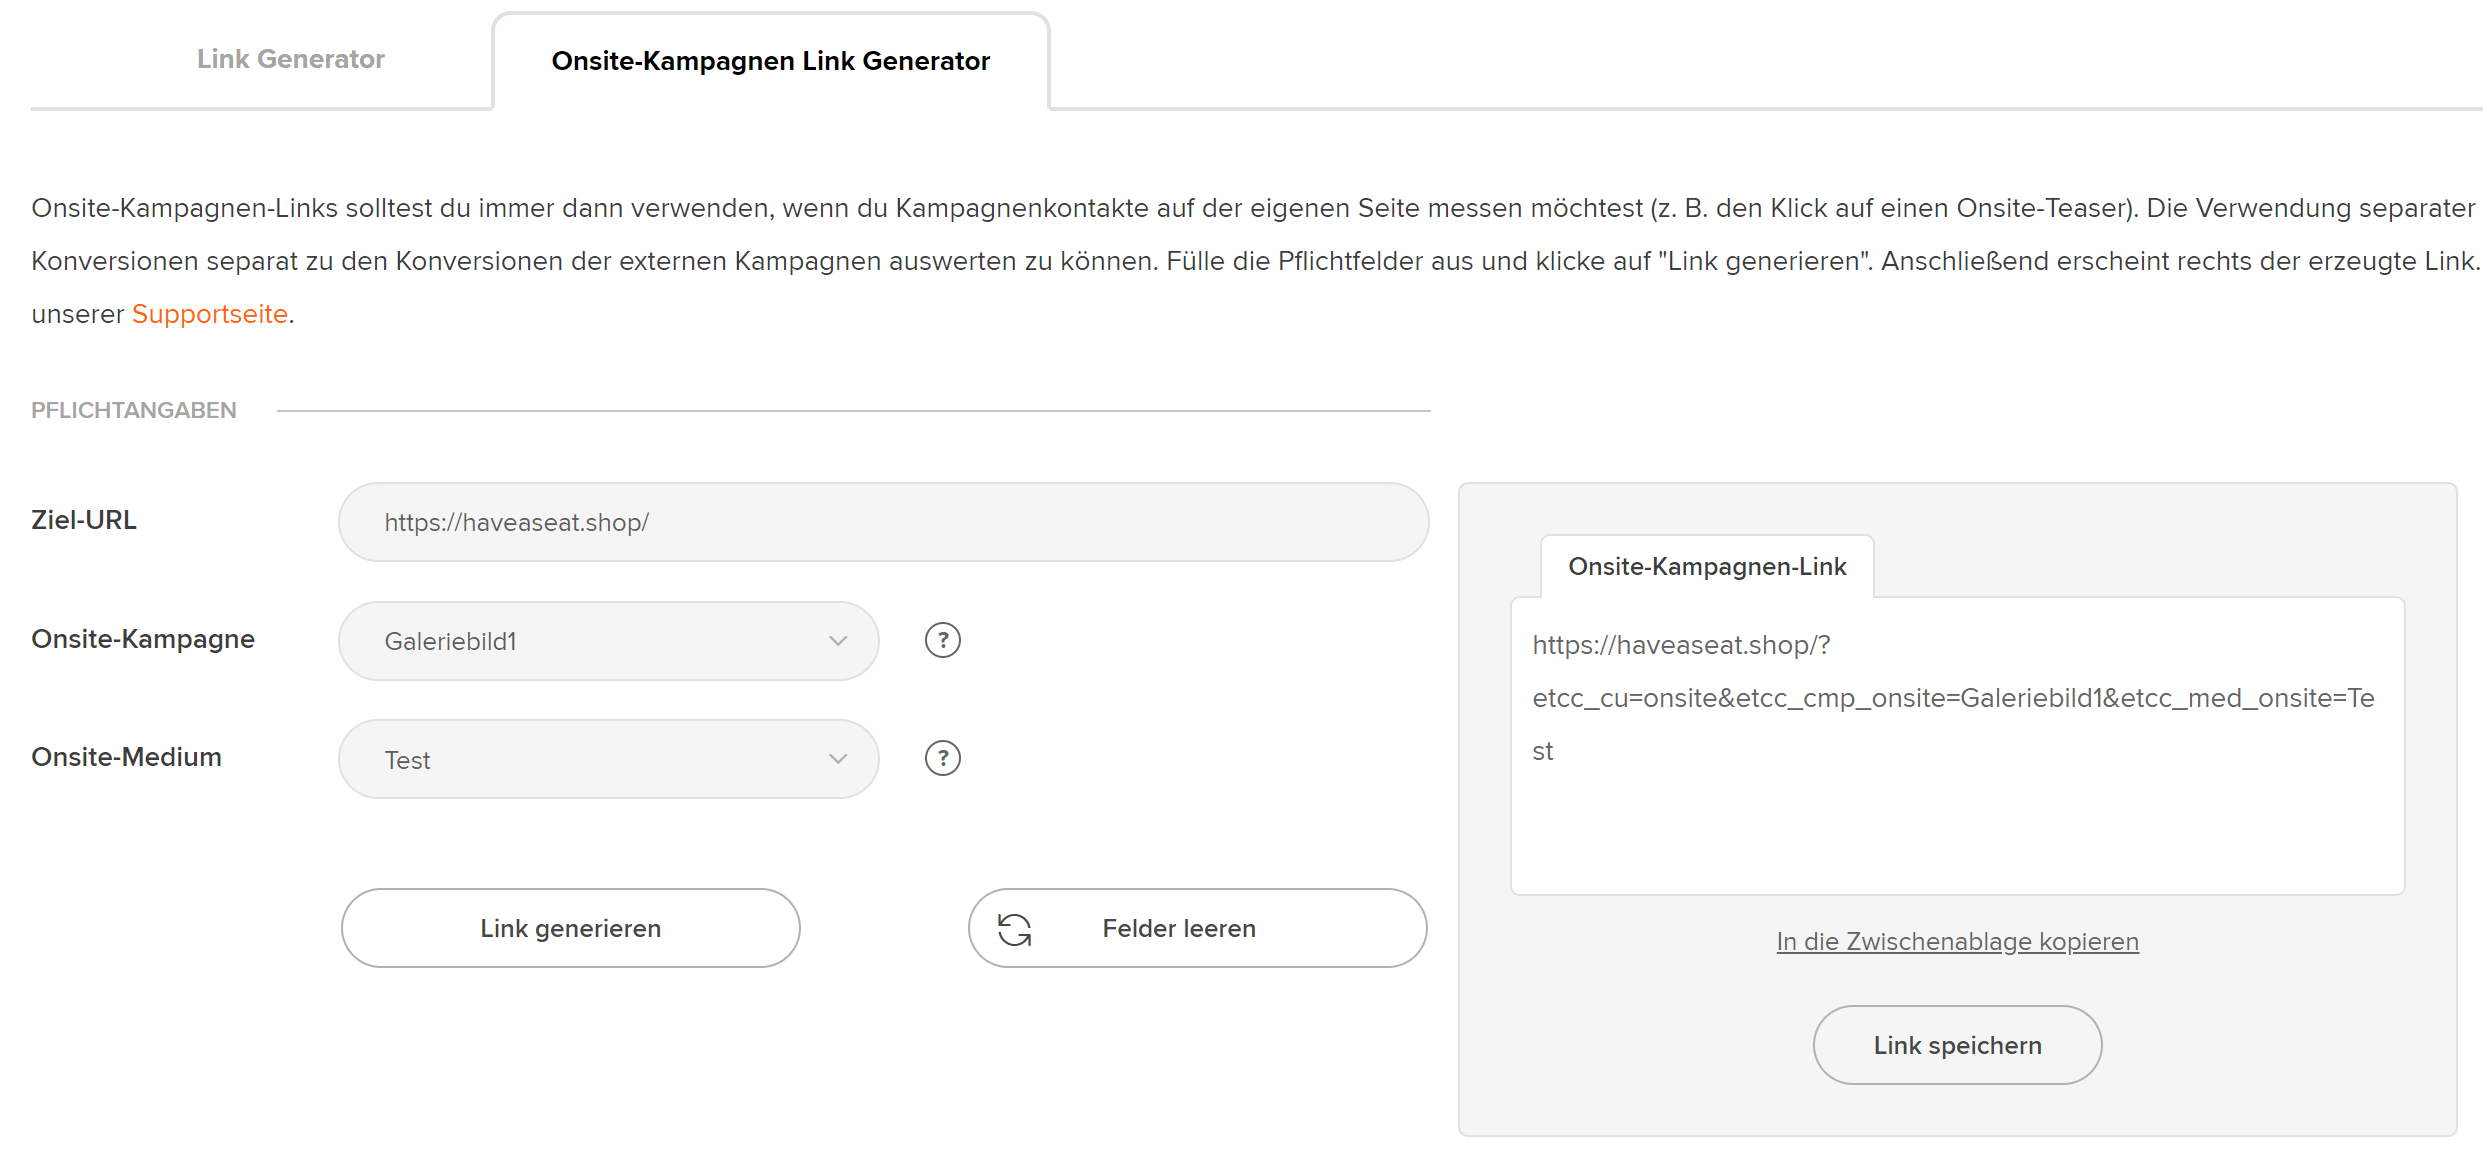The width and height of the screenshot is (2483, 1169).
Task: Click the PFLICHTANGABEN section heading
Action: pyautogui.click(x=134, y=410)
